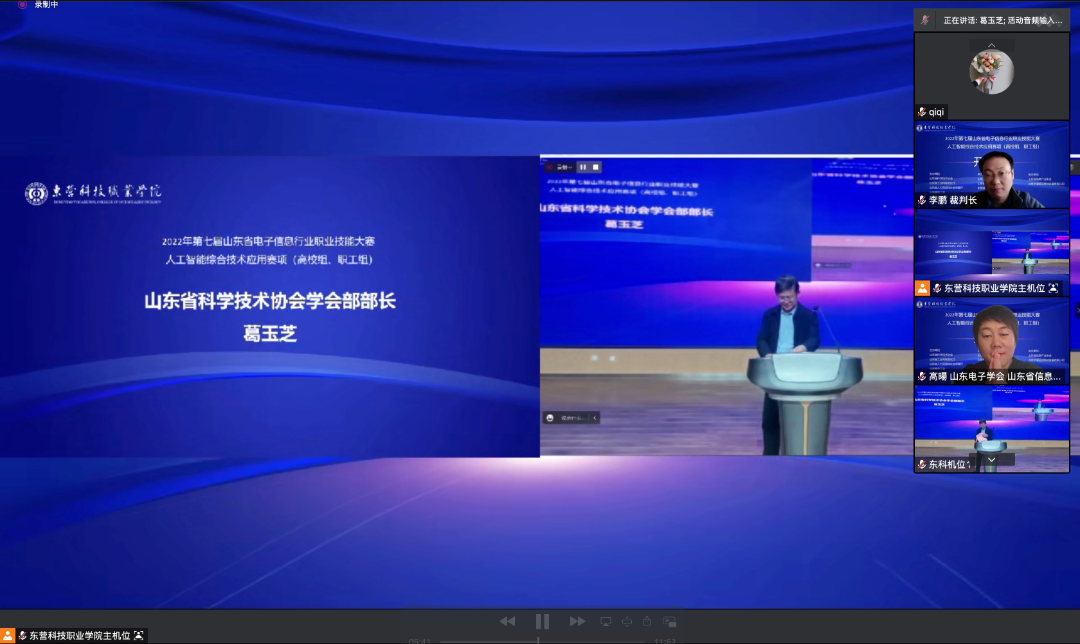The height and width of the screenshot is (644, 1080).
Task: Click the video playback progress bar
Action: [x=540, y=641]
